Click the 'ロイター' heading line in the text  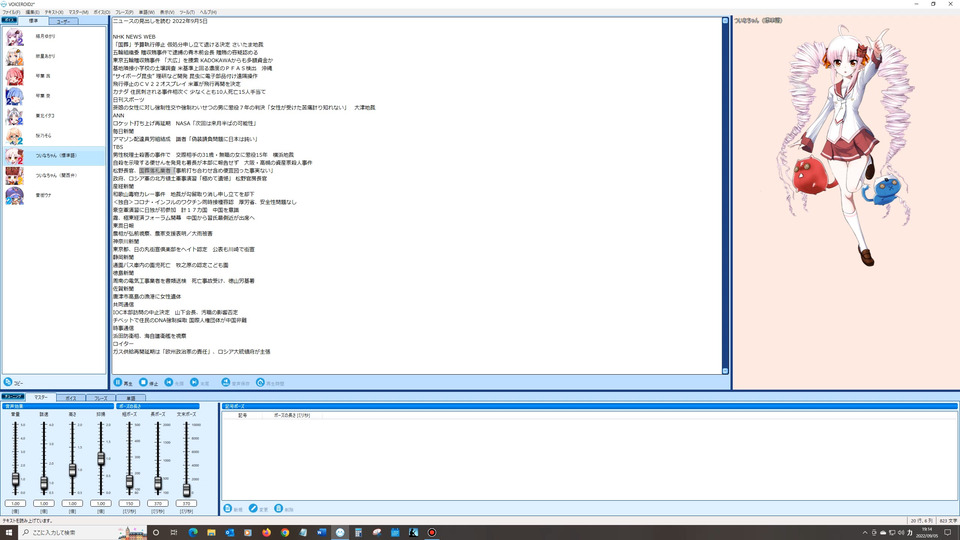(123, 344)
